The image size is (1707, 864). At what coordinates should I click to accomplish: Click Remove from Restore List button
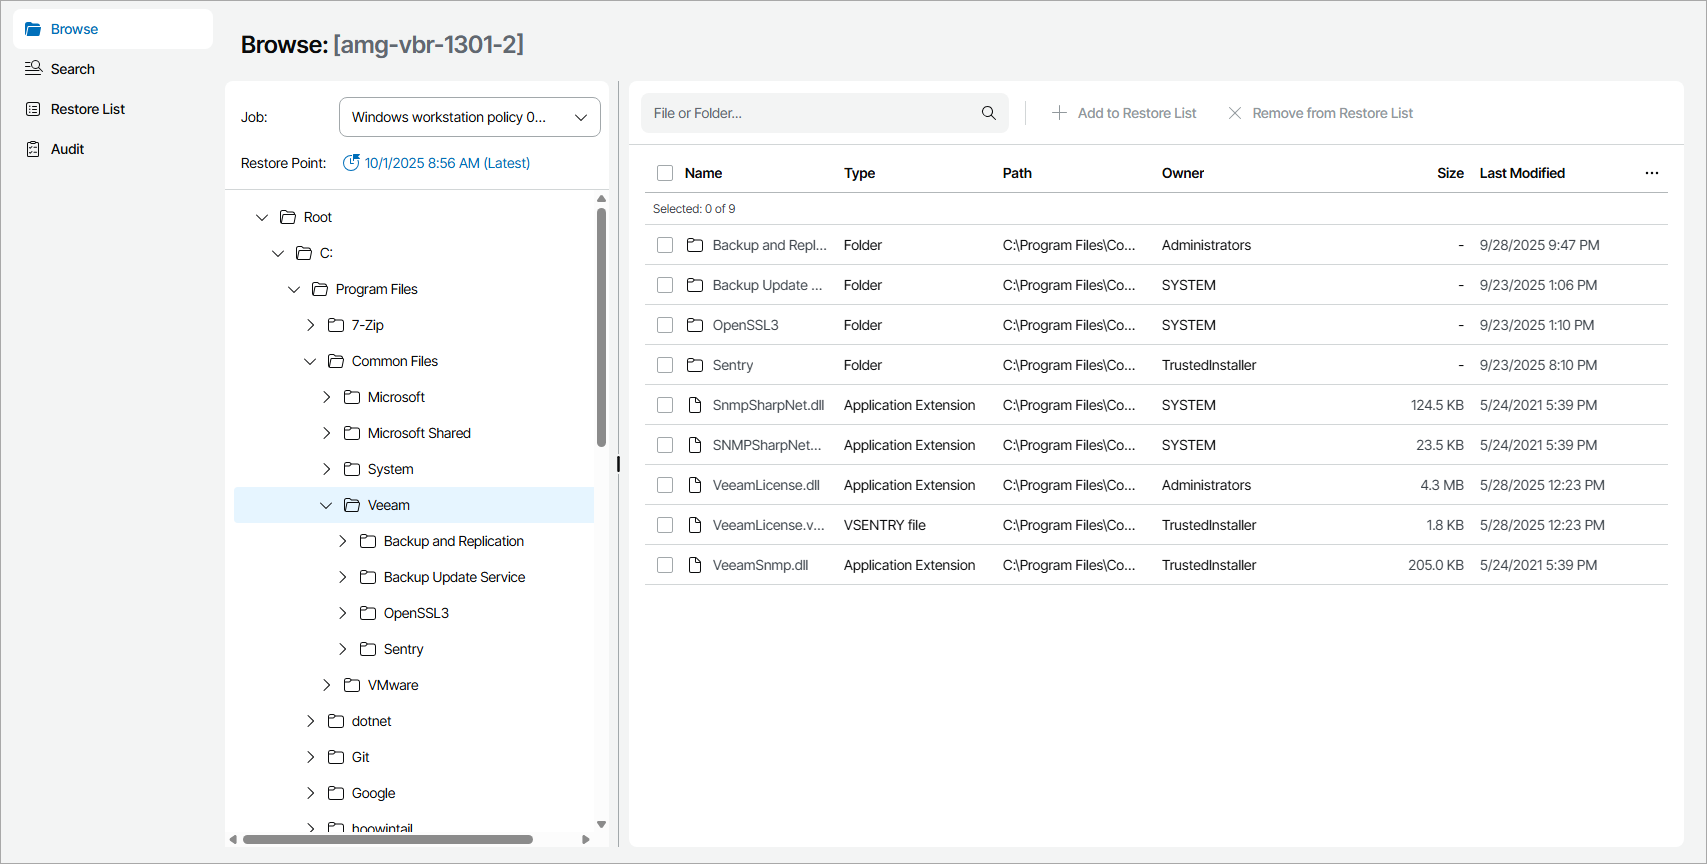pos(1320,113)
